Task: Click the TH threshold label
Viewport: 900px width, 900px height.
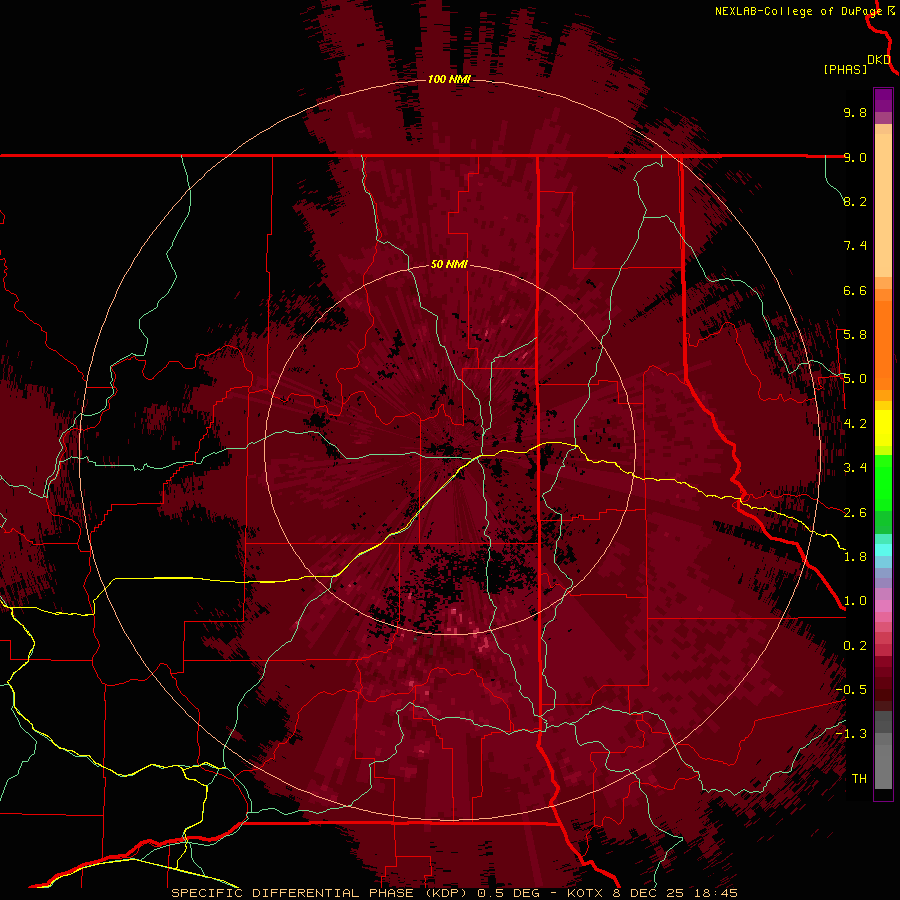Action: pyautogui.click(x=859, y=779)
